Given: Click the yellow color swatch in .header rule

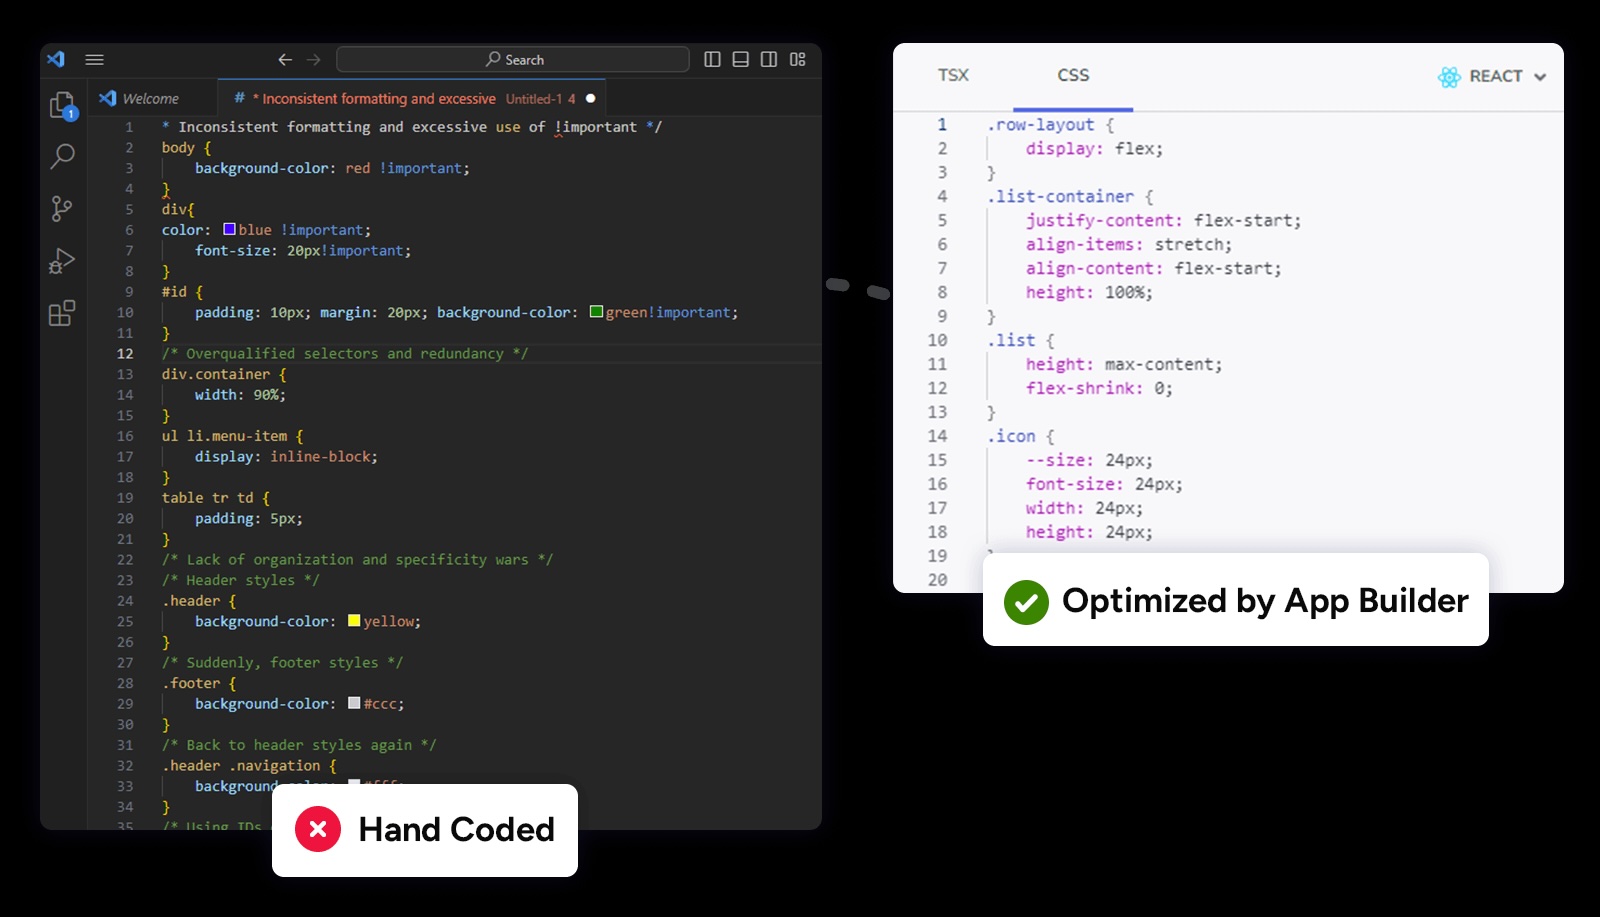Looking at the screenshot, I should [x=354, y=621].
